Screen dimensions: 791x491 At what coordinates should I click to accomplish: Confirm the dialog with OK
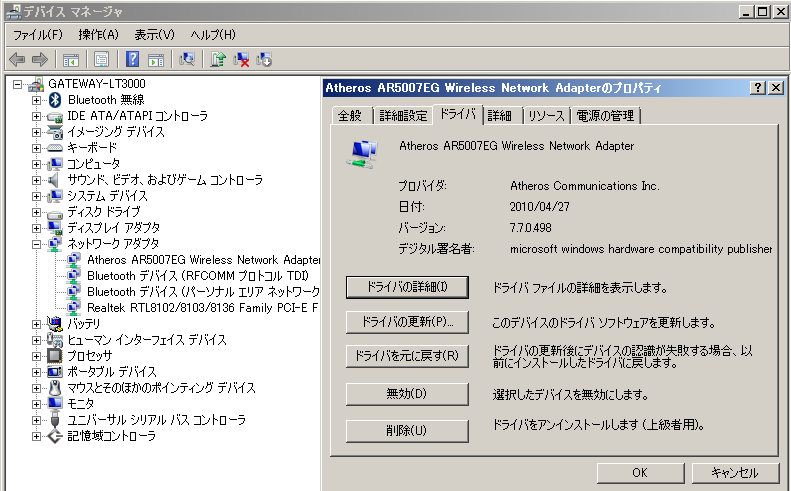[x=640, y=473]
